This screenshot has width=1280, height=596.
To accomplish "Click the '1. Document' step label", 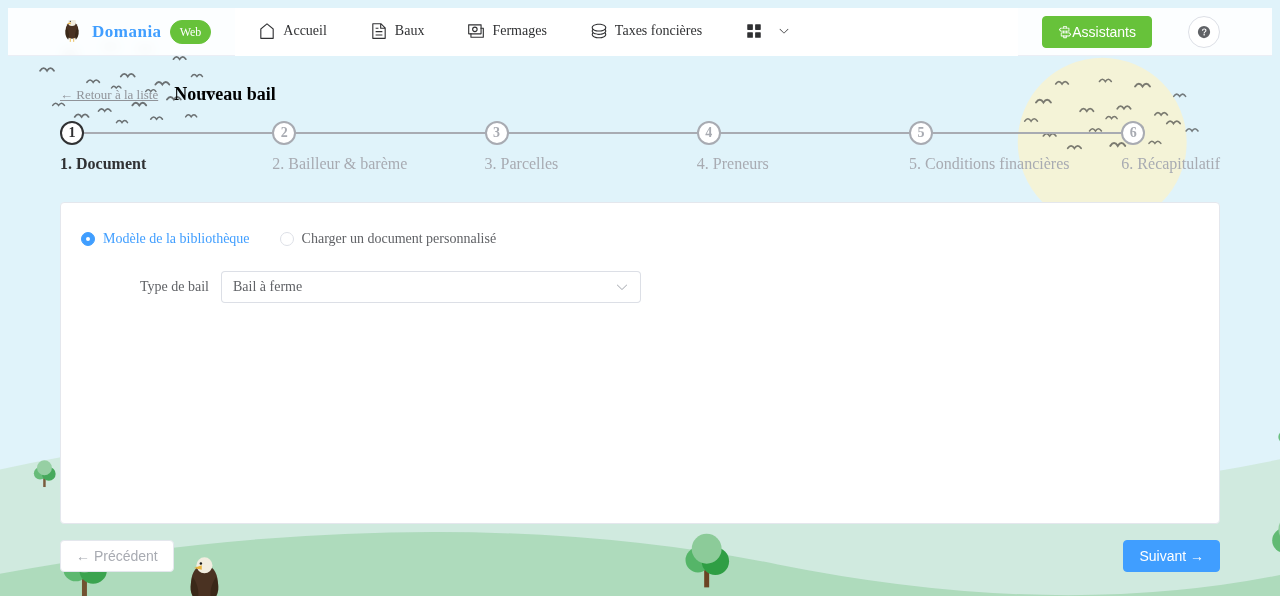I will pyautogui.click(x=103, y=164).
